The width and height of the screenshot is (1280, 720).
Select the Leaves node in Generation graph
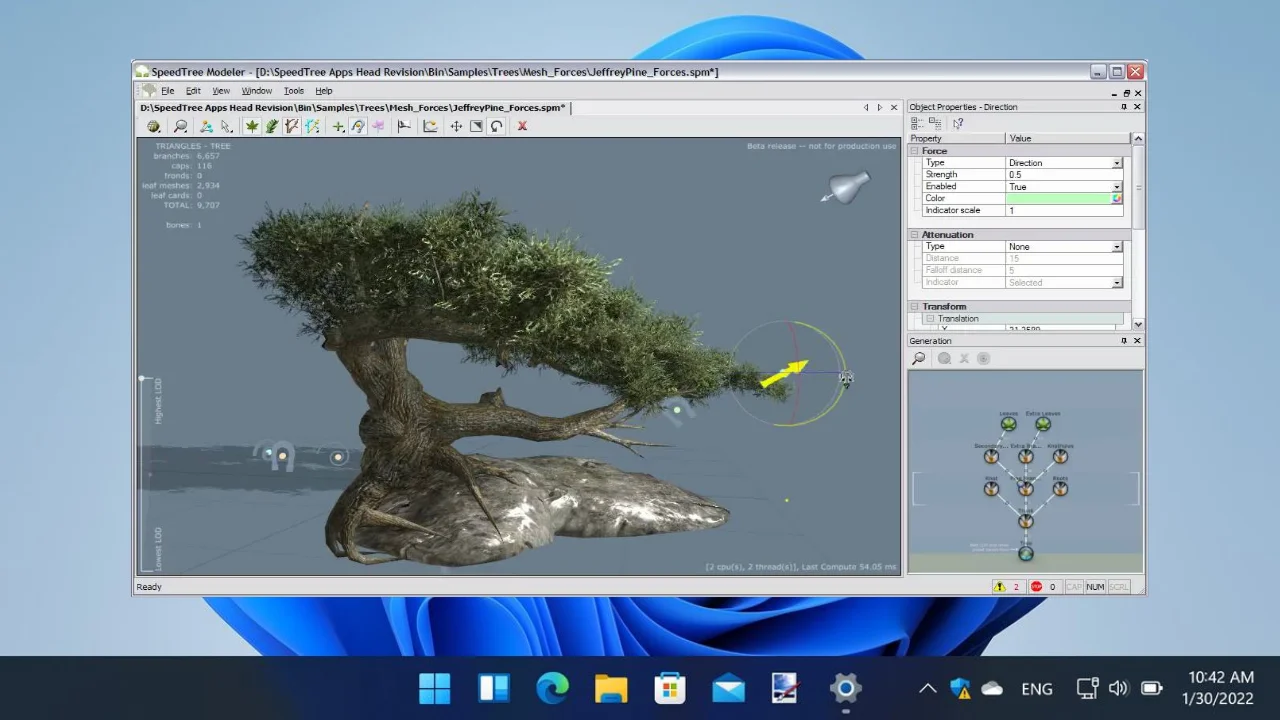[x=1008, y=424]
